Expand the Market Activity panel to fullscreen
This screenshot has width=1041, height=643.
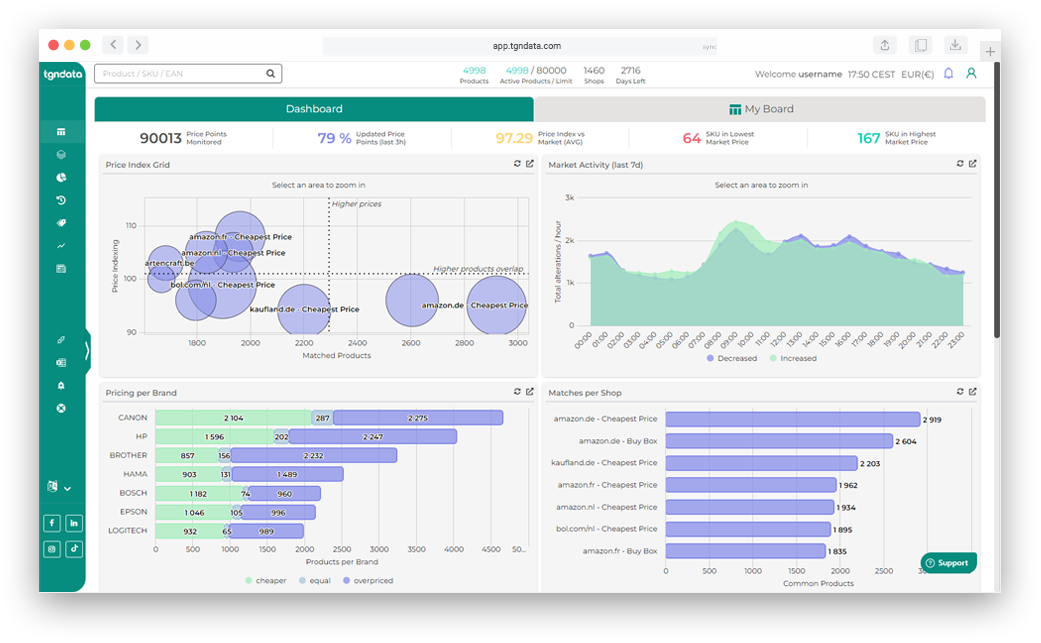pyautogui.click(x=971, y=164)
